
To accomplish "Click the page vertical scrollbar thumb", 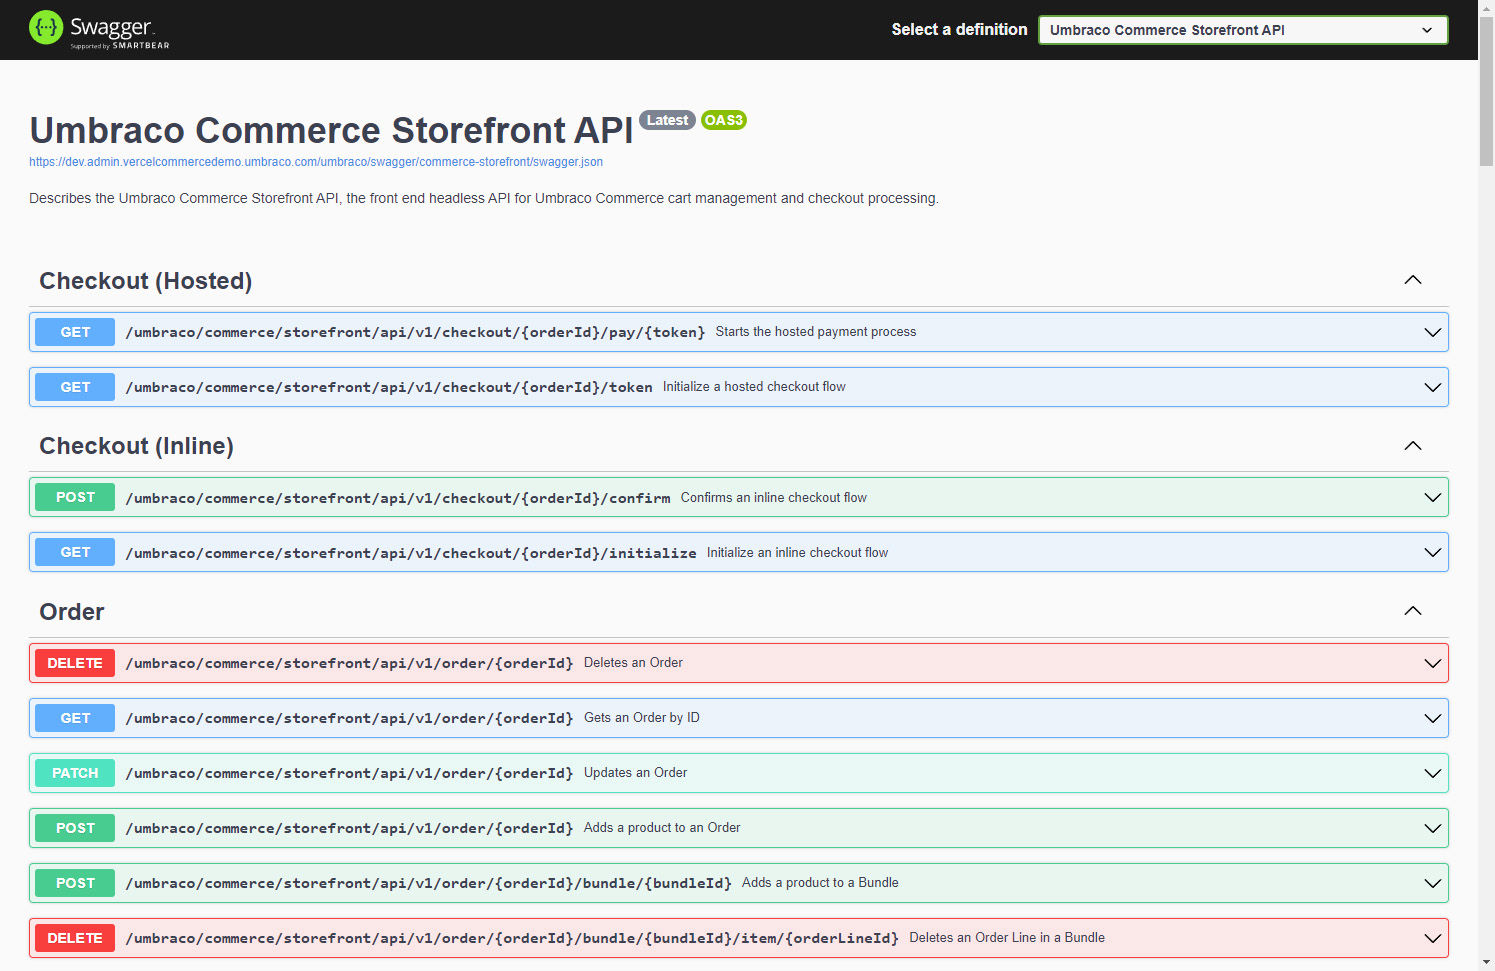I will pos(1486,90).
